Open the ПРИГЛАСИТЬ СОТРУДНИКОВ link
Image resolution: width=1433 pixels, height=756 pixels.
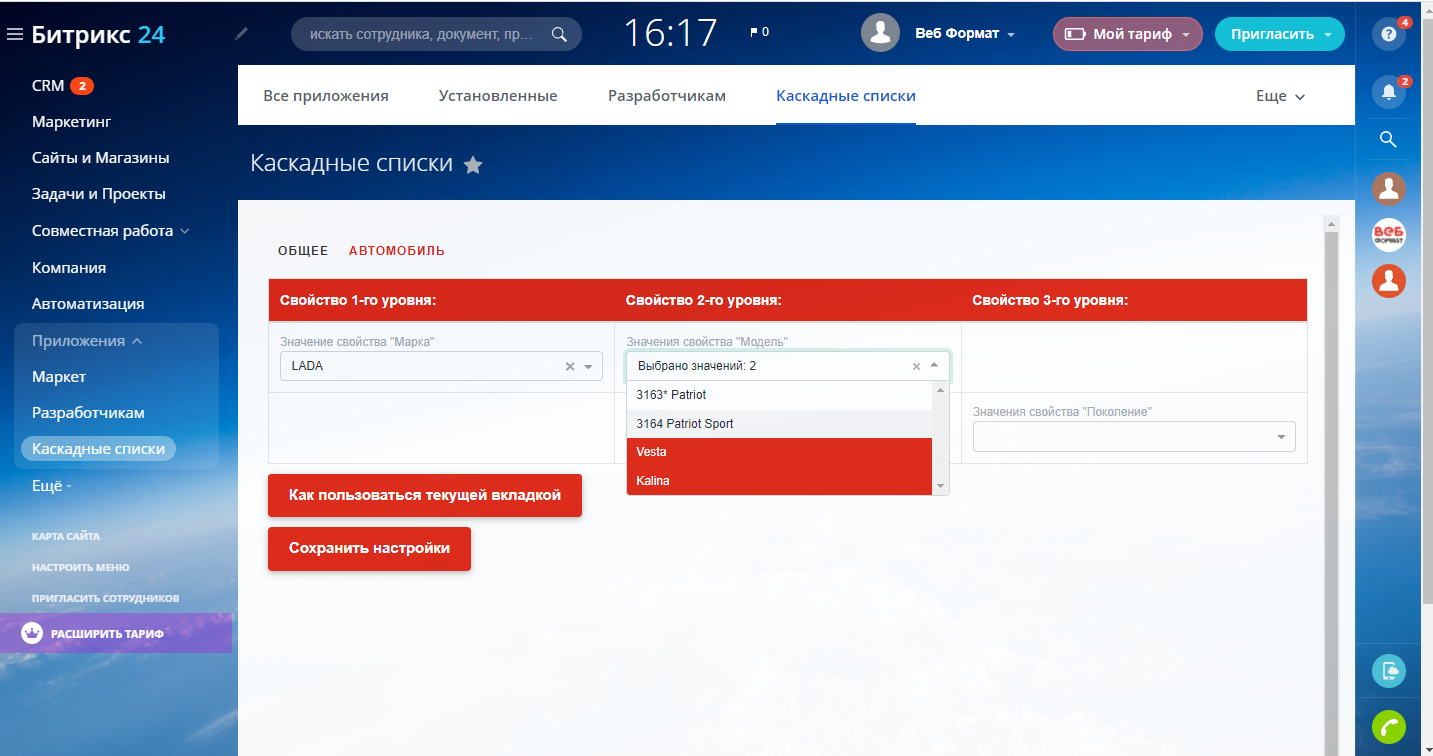pyautogui.click(x=106, y=598)
